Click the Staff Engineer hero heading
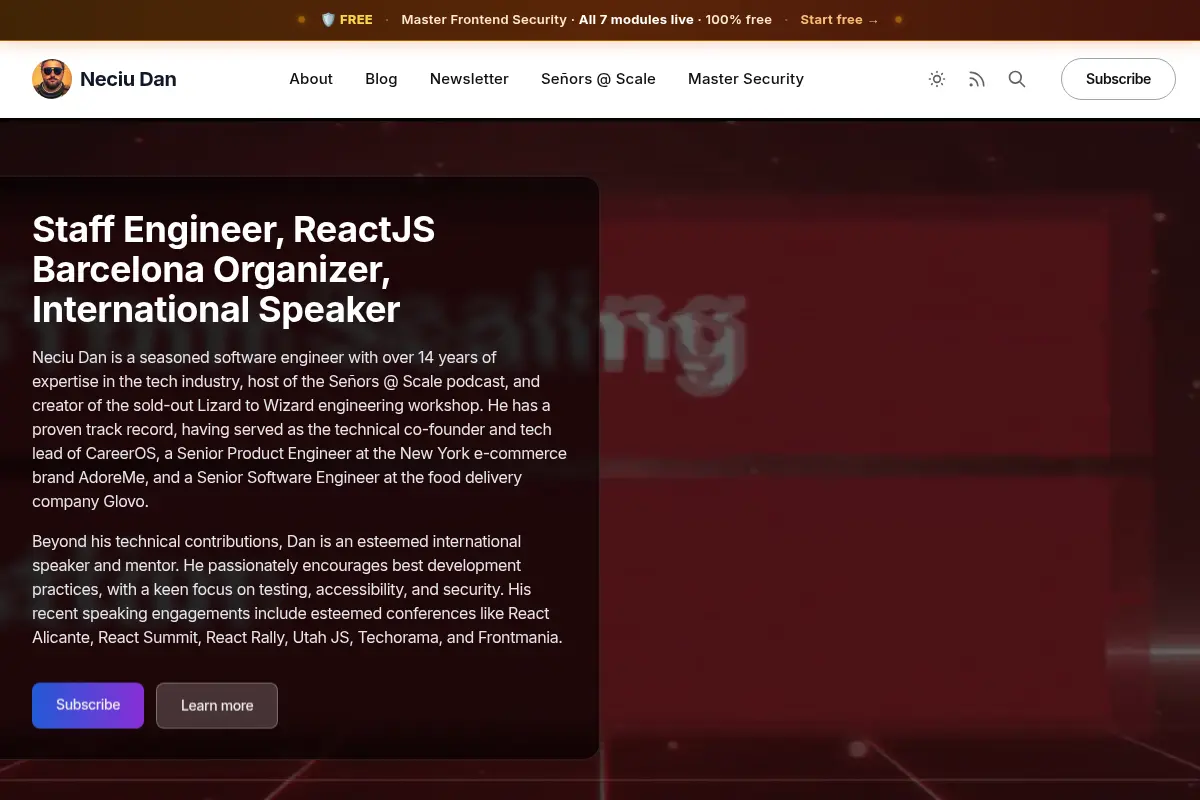Viewport: 1200px width, 800px height. (x=234, y=269)
